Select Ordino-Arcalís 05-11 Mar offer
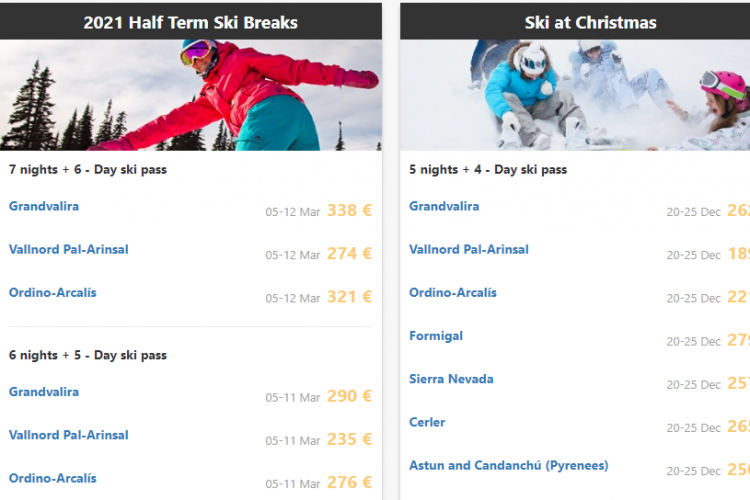Image resolution: width=750 pixels, height=500 pixels. pyautogui.click(x=53, y=478)
